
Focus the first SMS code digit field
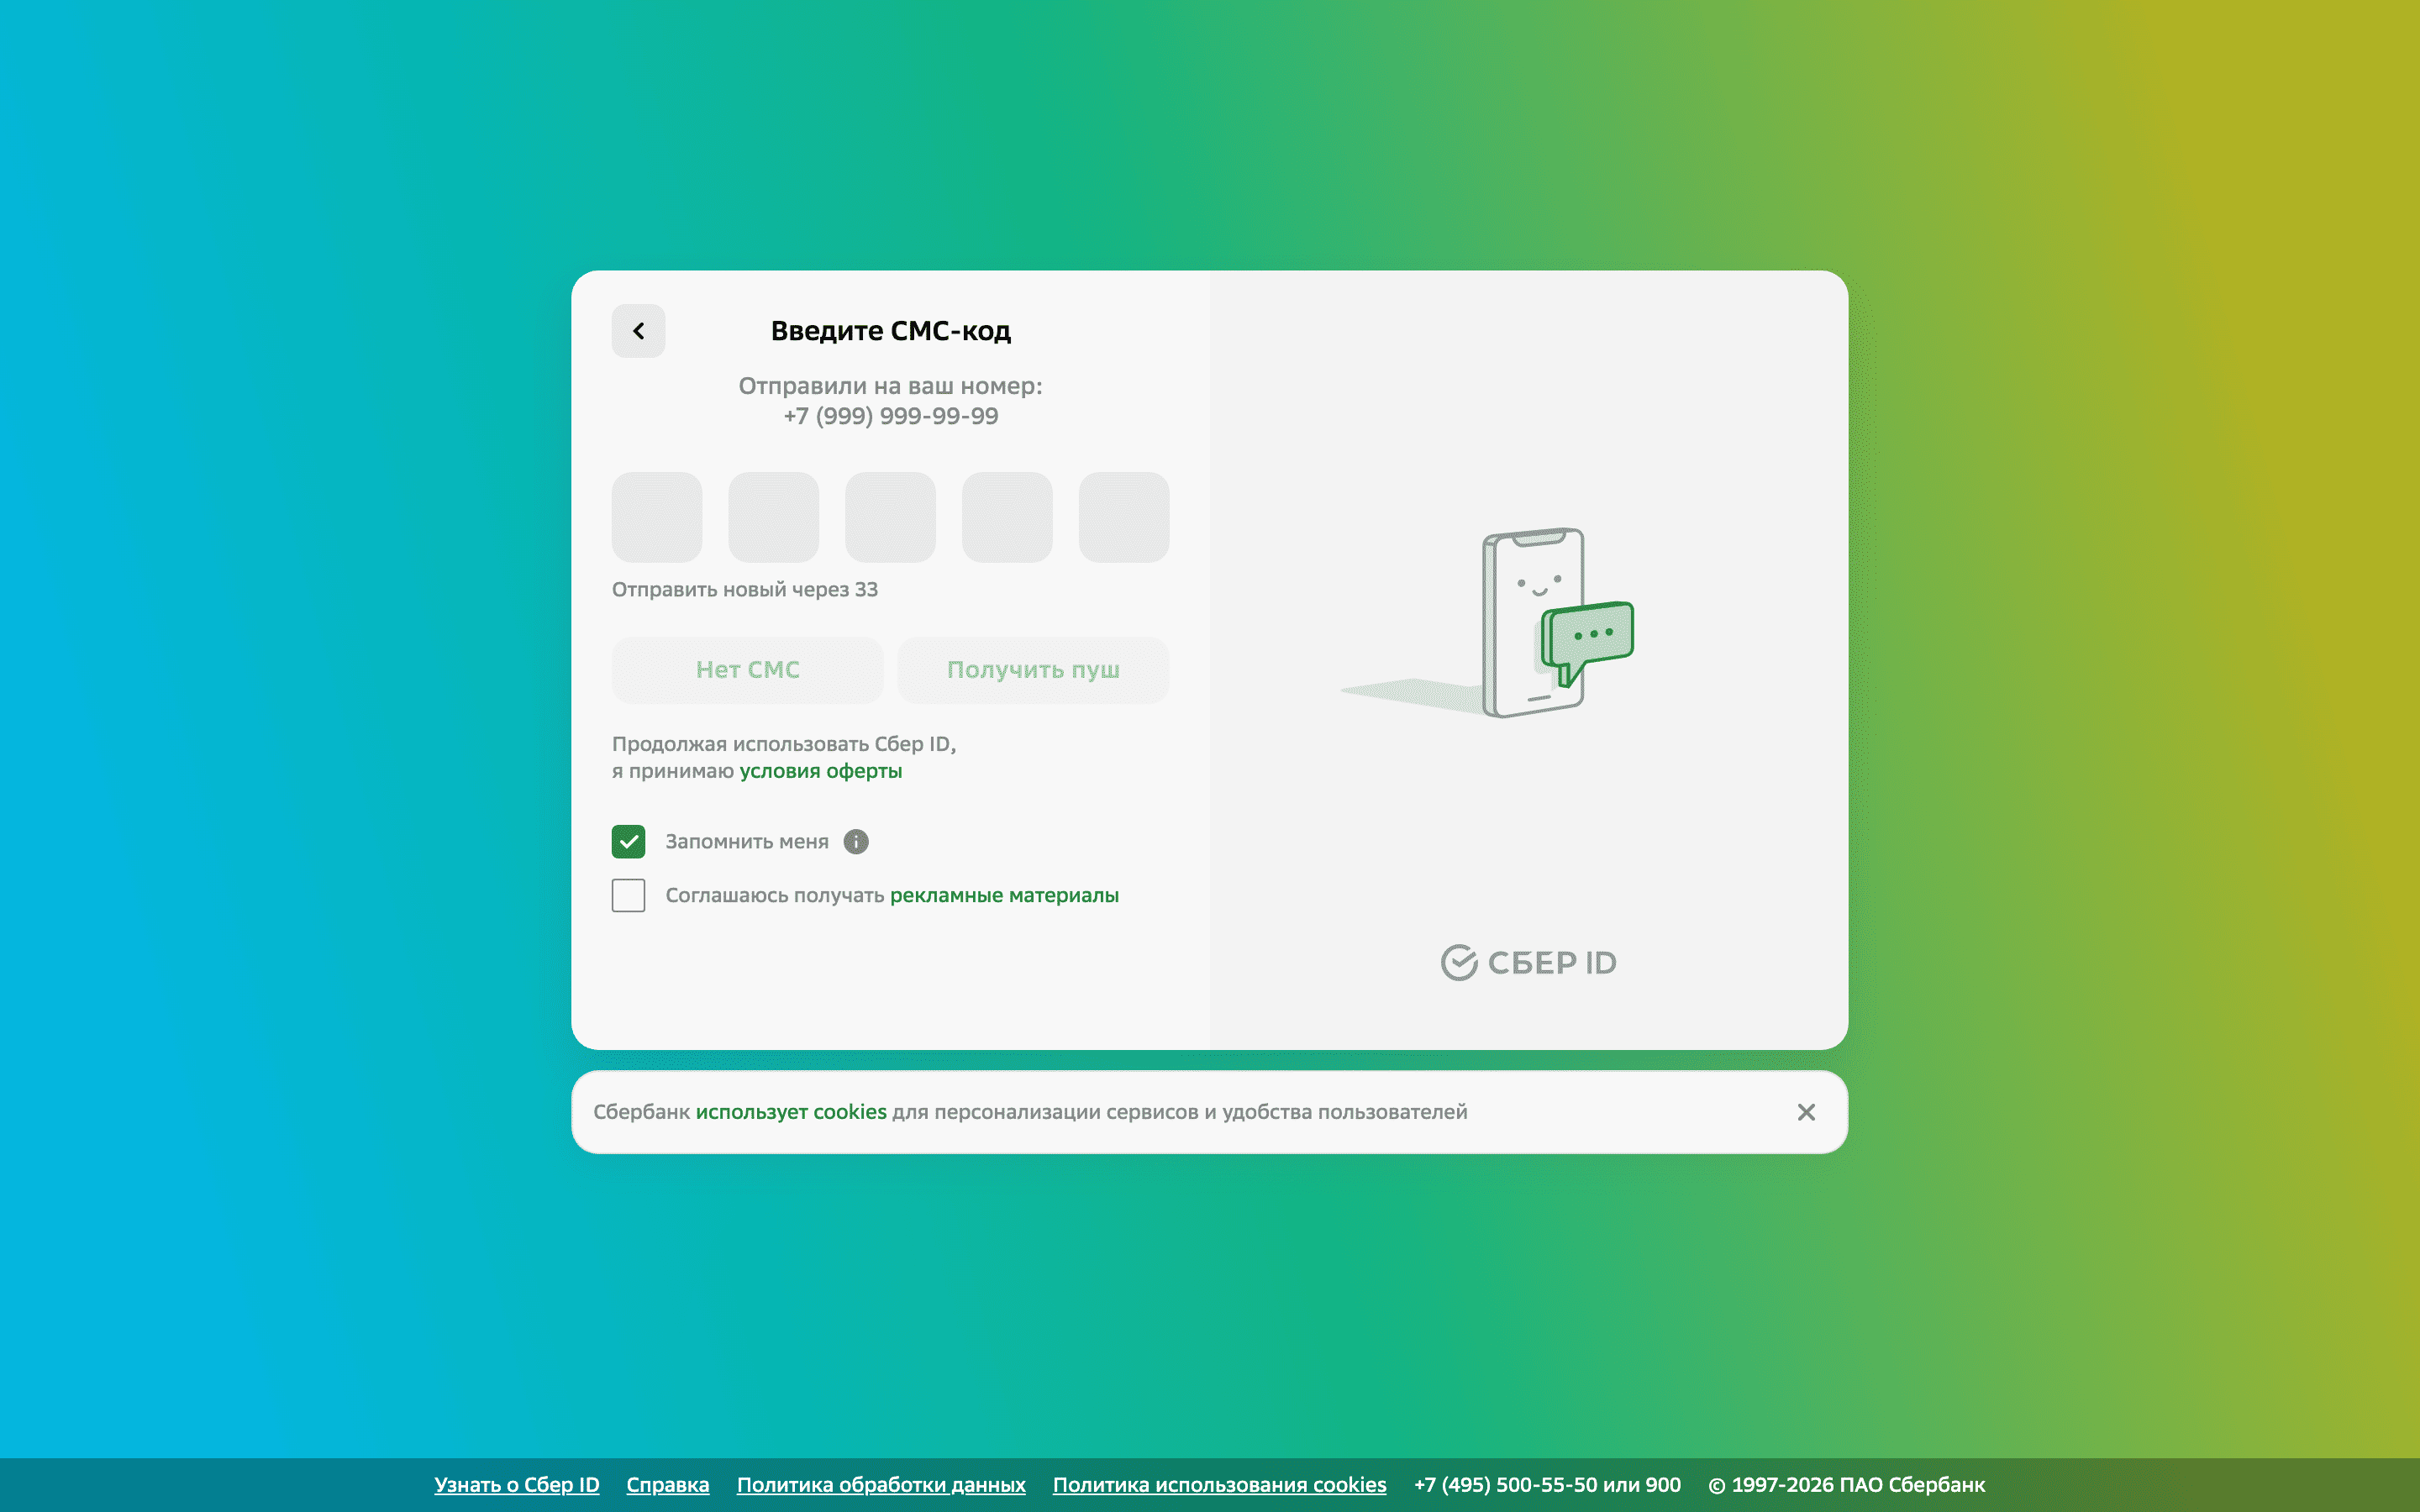[657, 517]
